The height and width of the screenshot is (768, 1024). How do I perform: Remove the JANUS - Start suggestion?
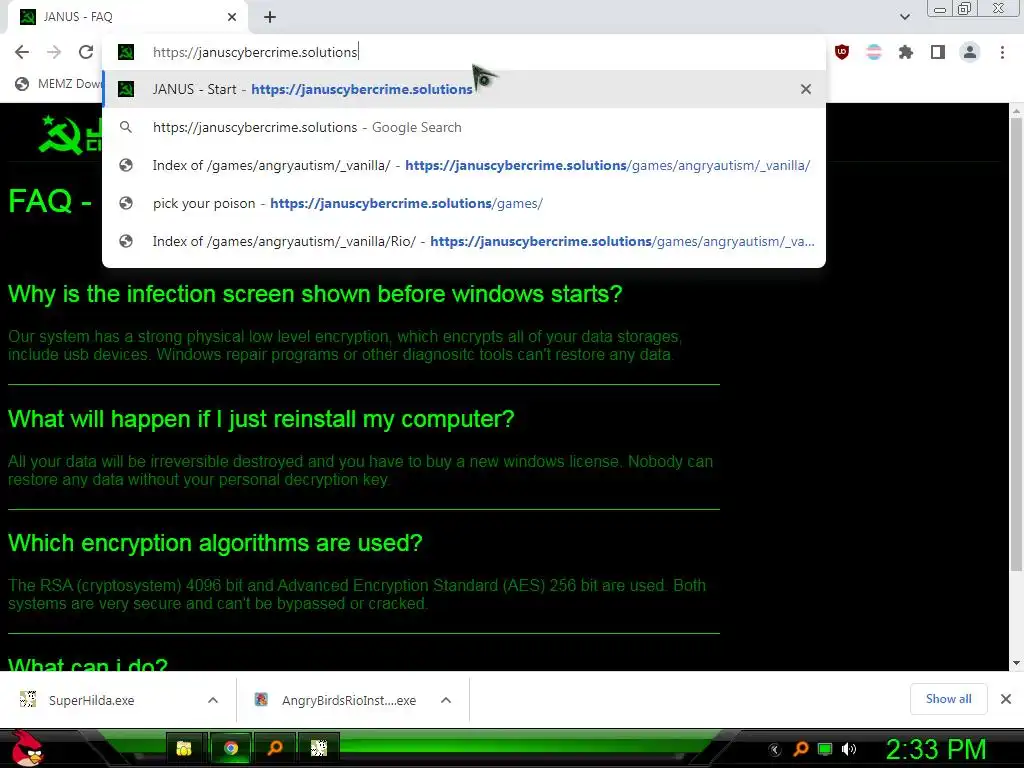[806, 89]
